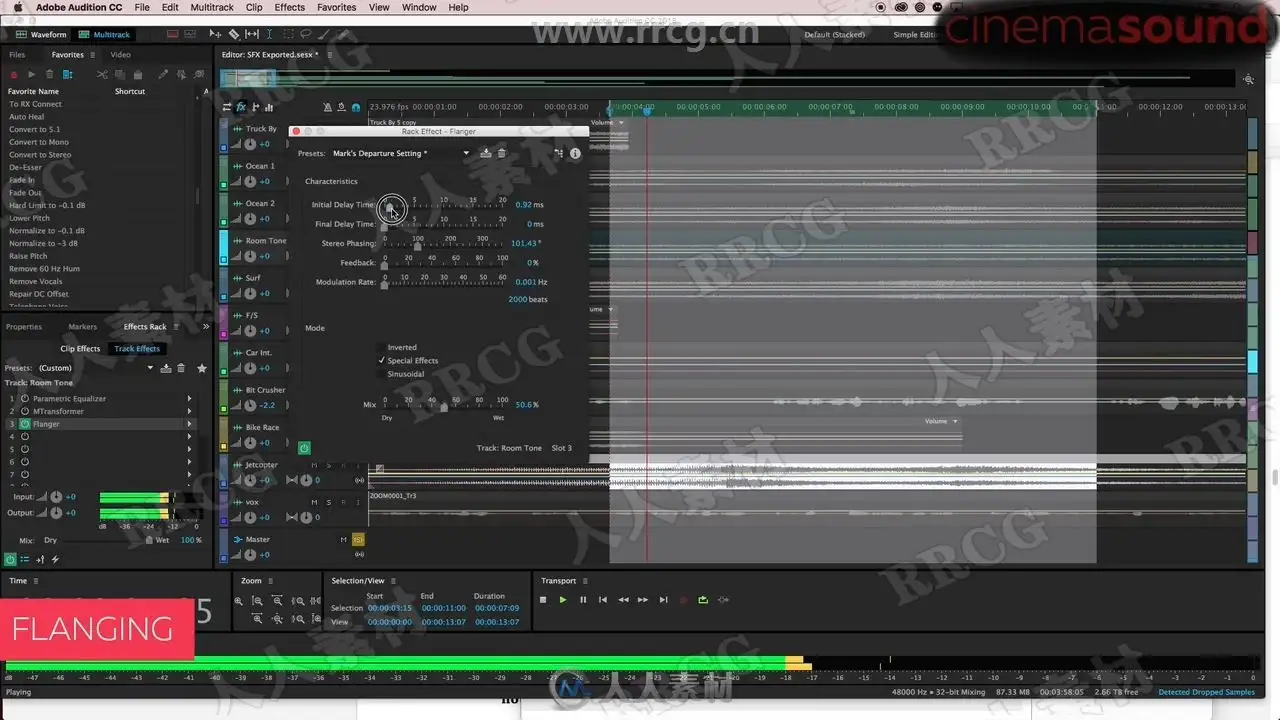Select the Convert to Mono favorite
The height and width of the screenshot is (720, 1280).
[x=39, y=142]
